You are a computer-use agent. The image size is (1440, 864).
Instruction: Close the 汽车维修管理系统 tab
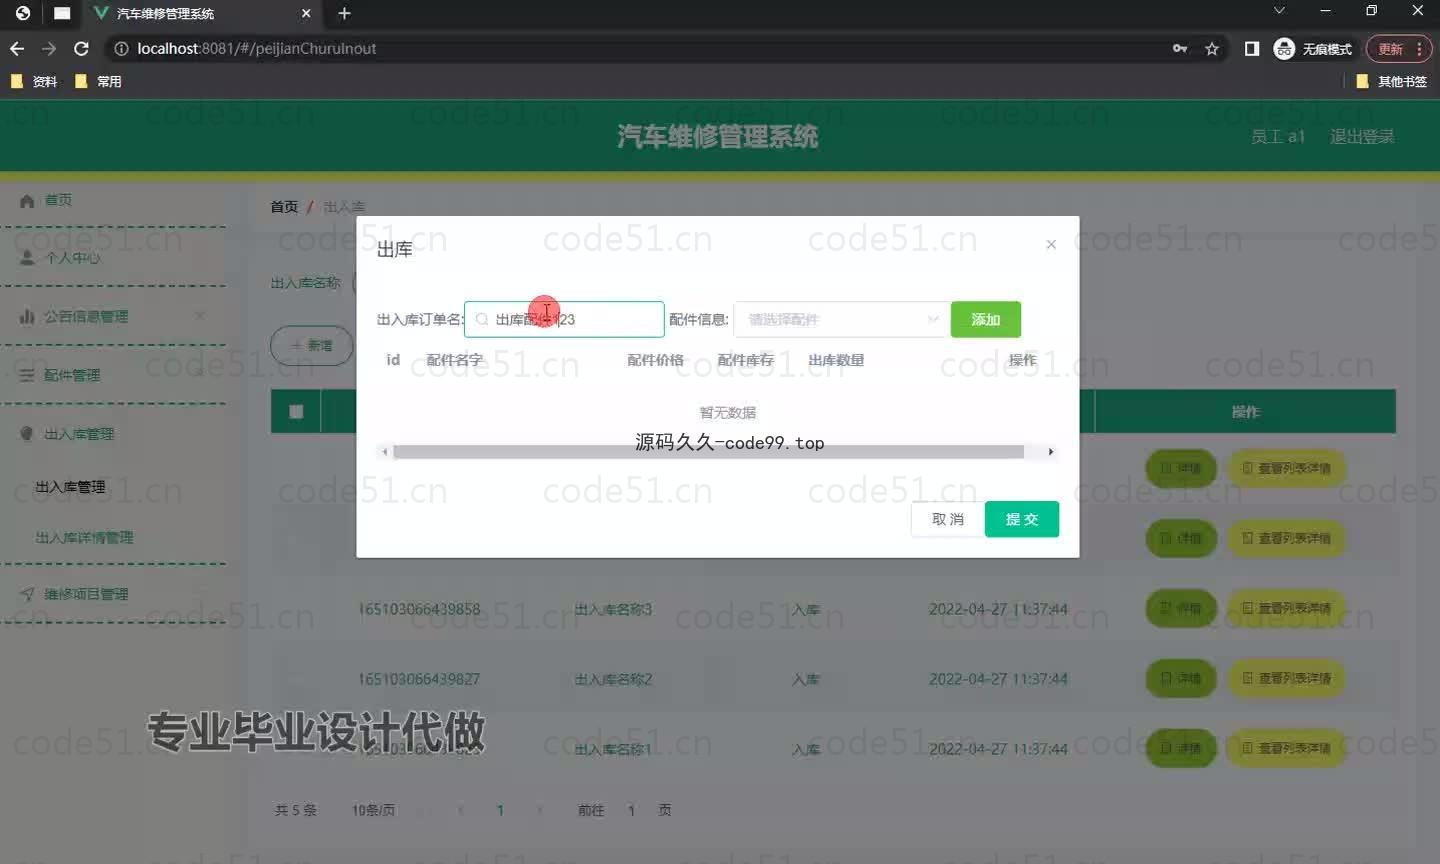tap(306, 13)
